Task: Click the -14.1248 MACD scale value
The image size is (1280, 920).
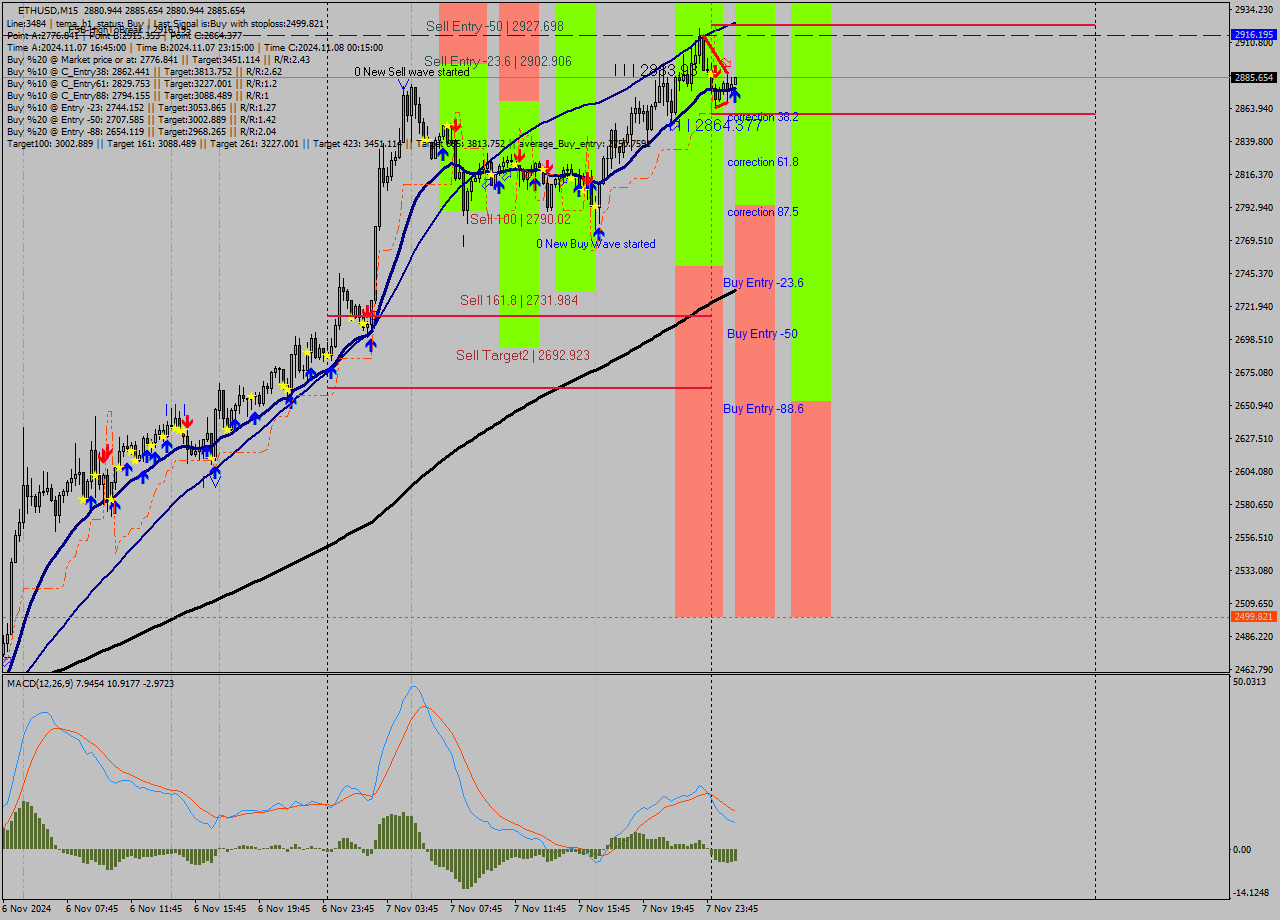Action: 1252,894
